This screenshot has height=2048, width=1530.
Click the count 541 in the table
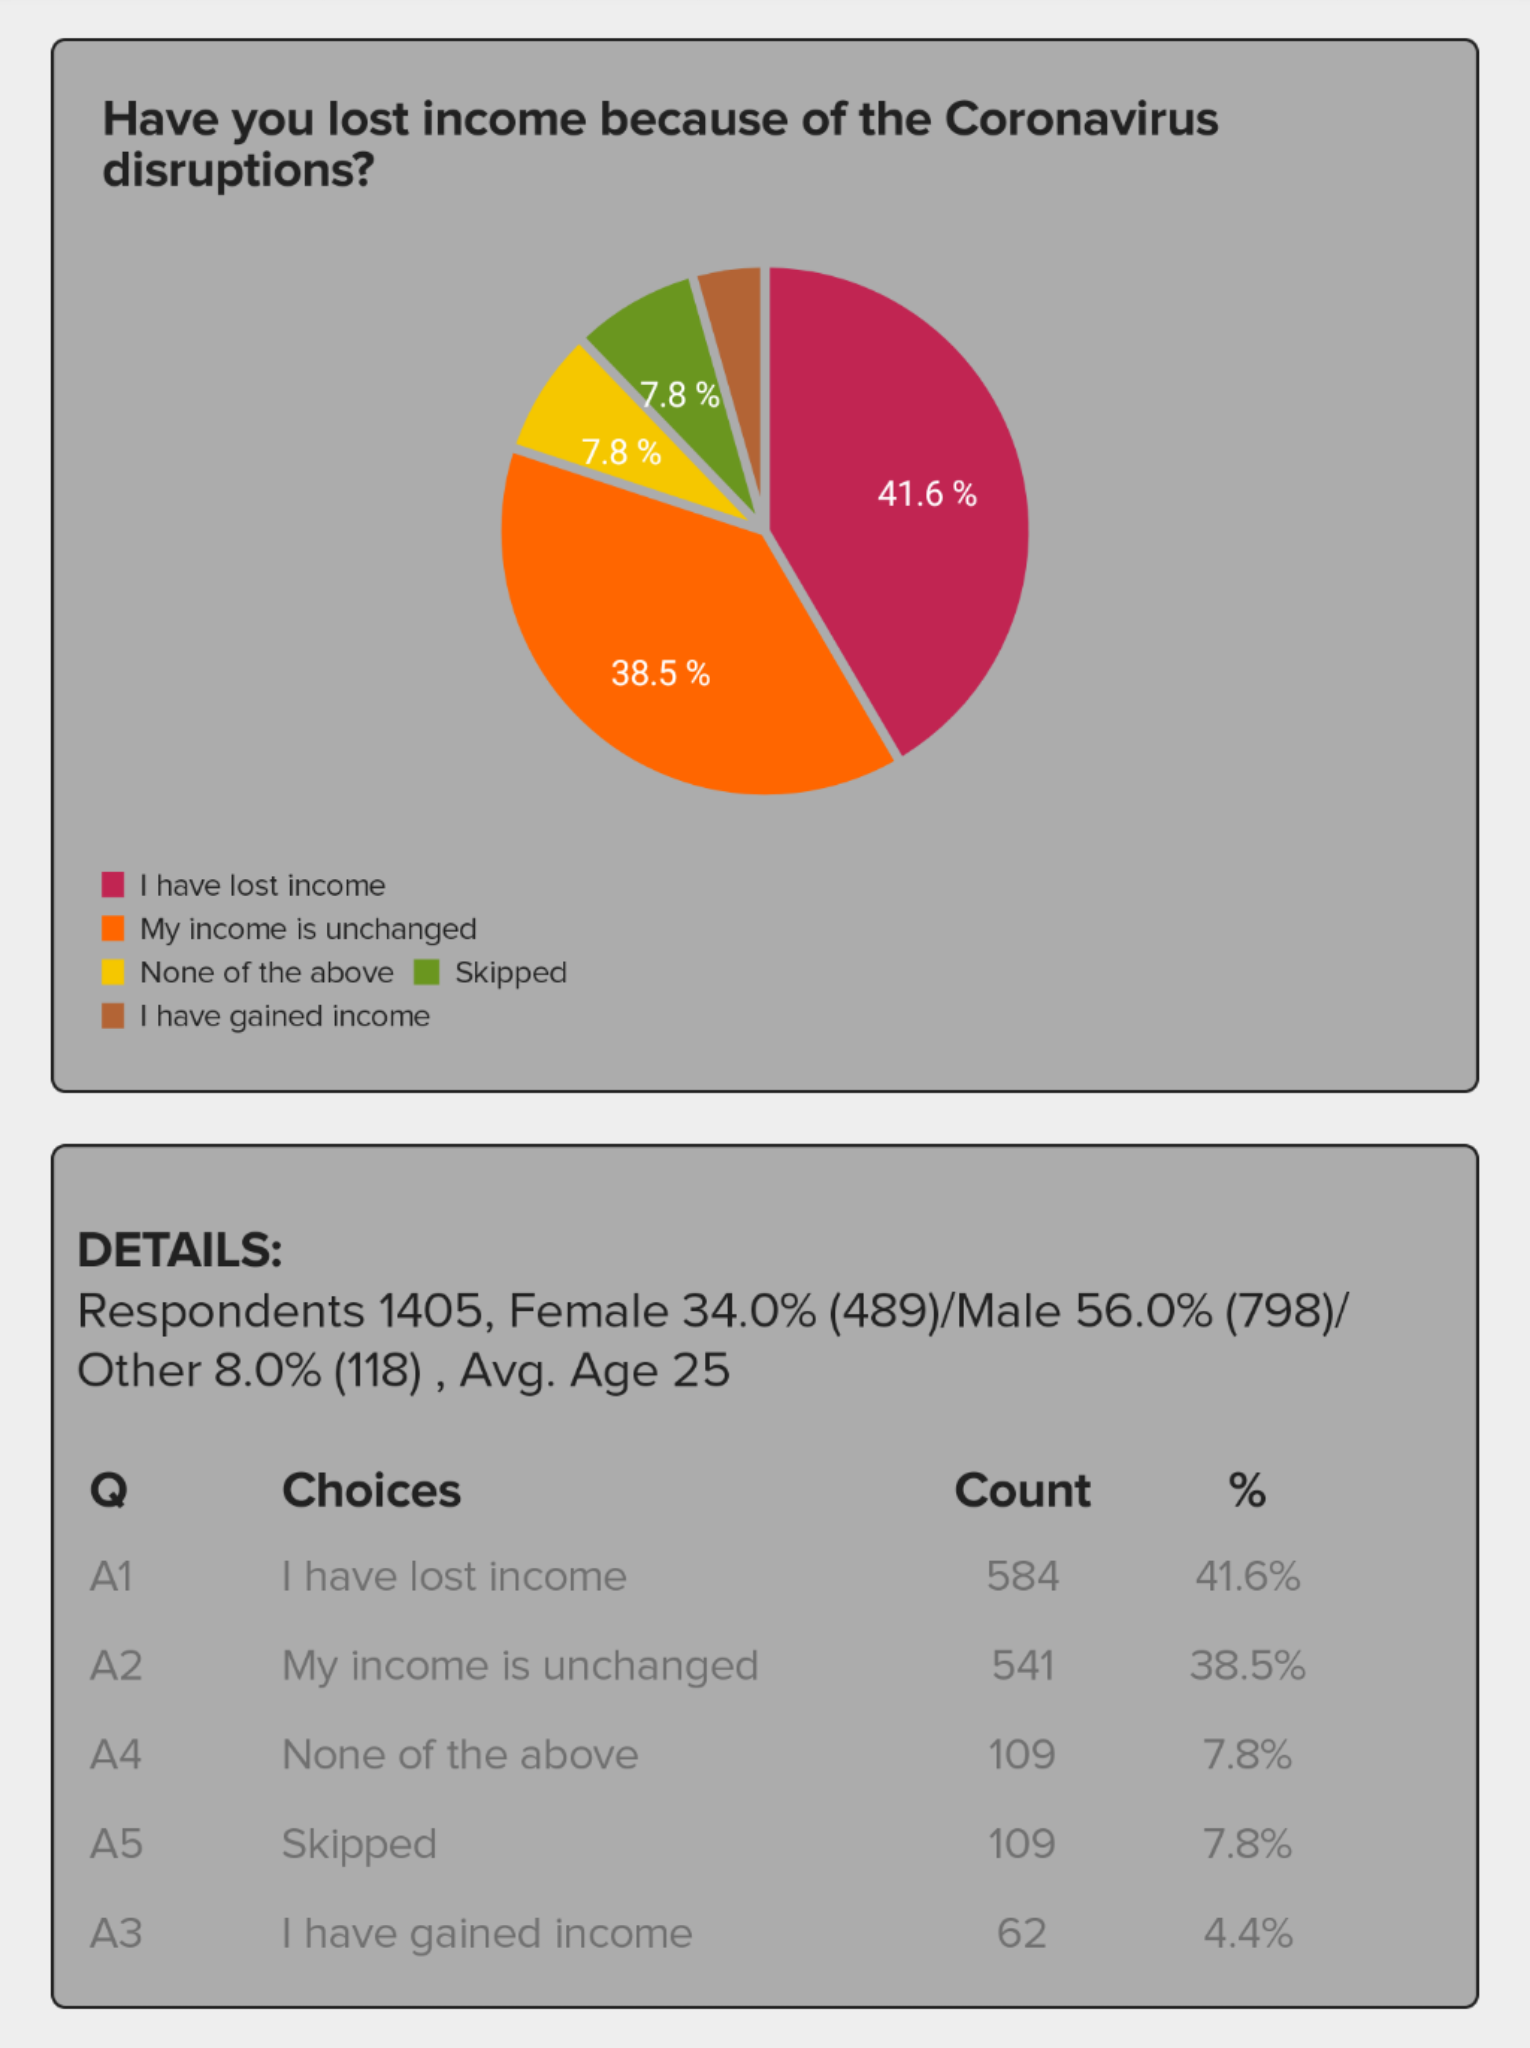[x=1022, y=1666]
